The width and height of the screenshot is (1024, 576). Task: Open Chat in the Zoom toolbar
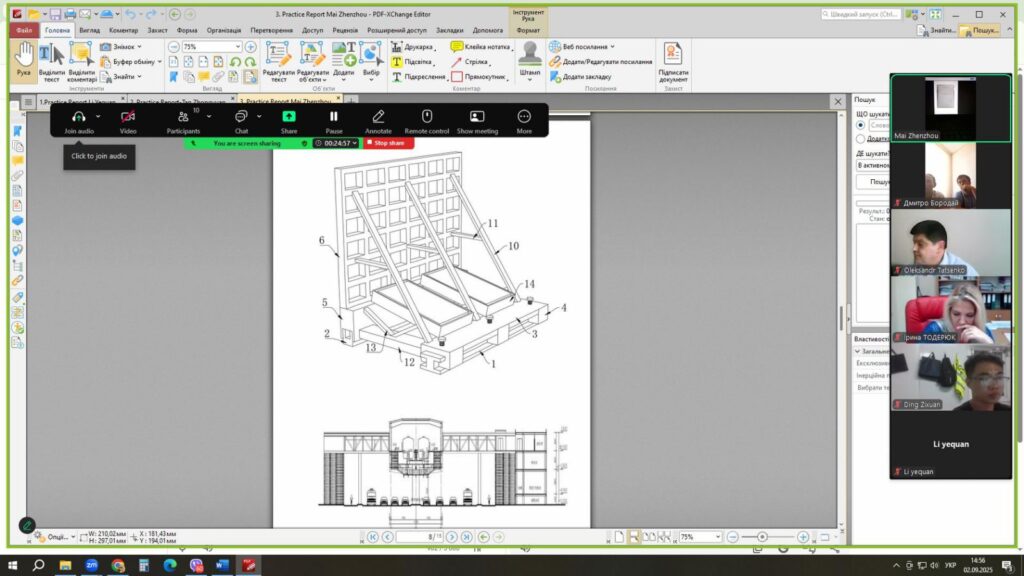coord(241,121)
